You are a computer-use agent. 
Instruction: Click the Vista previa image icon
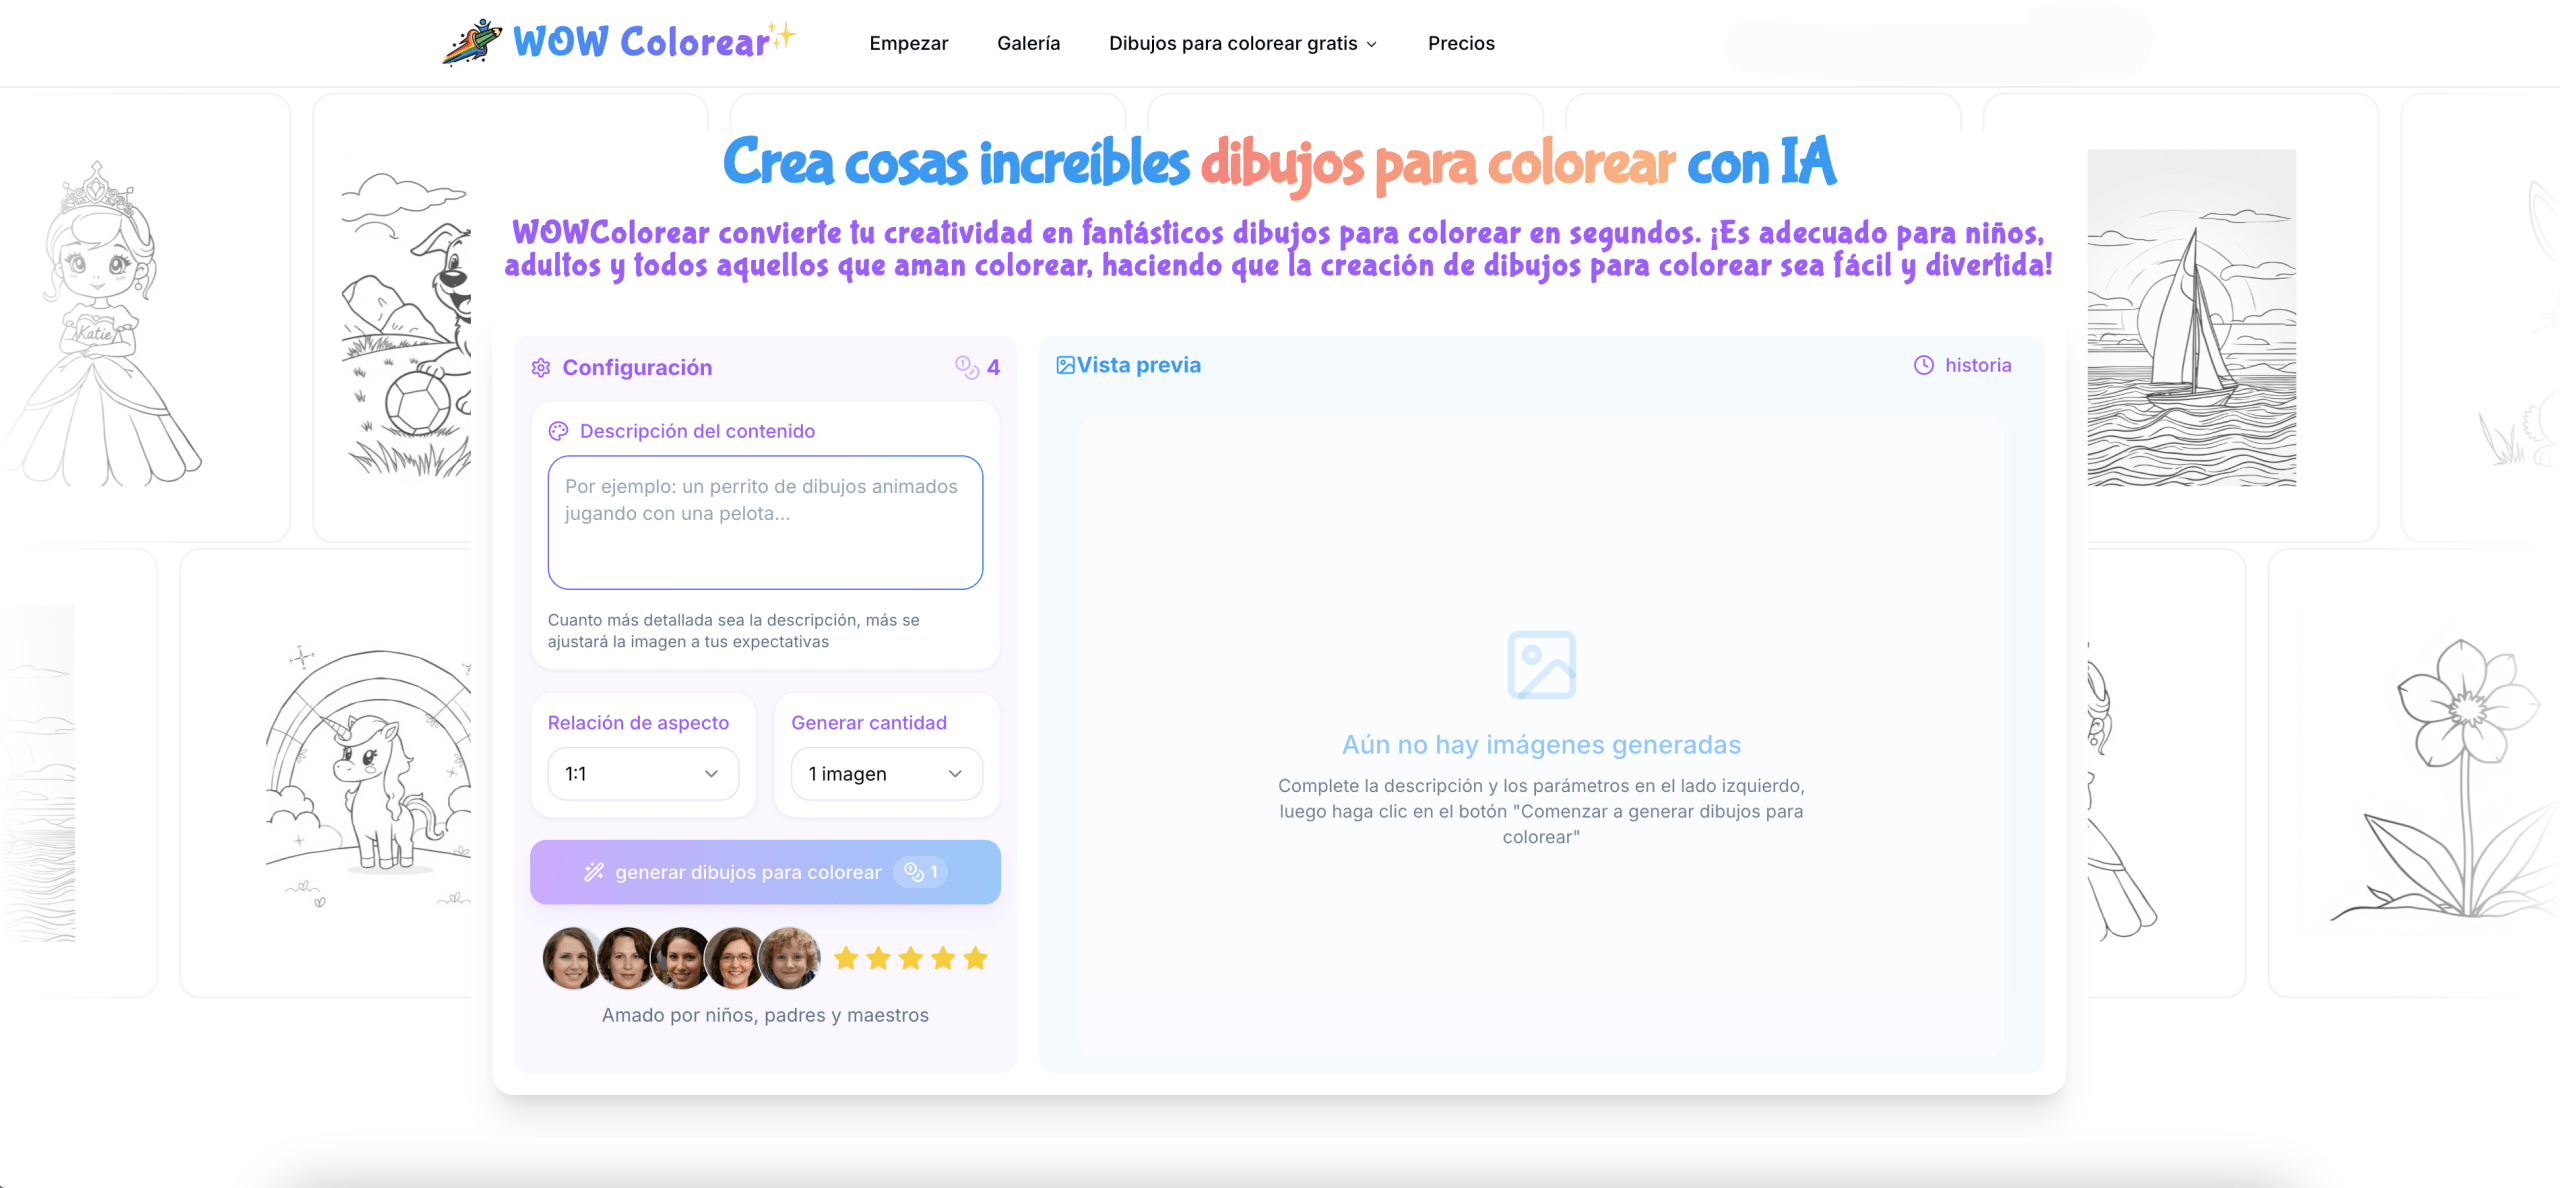pos(1066,365)
